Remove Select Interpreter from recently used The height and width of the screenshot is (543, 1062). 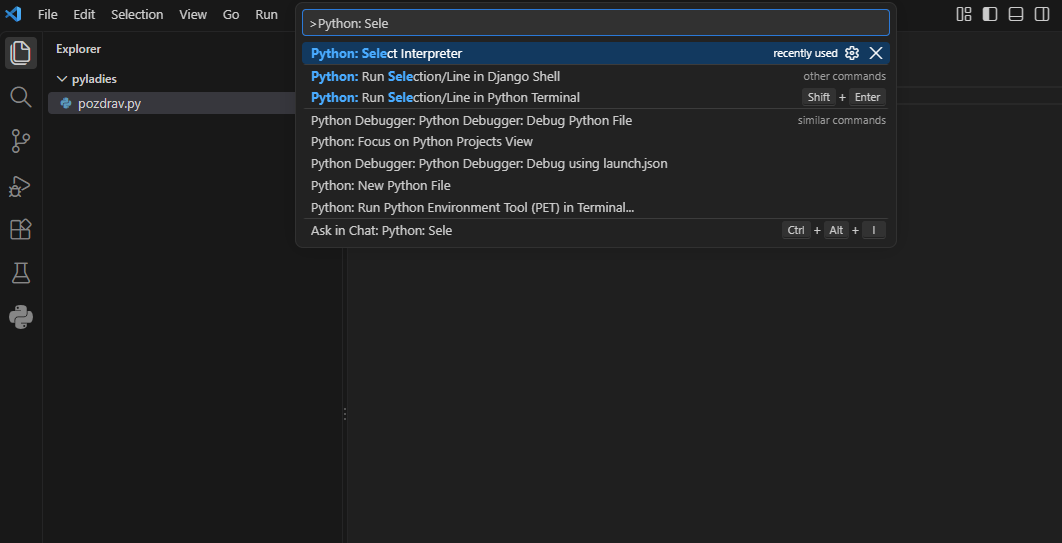876,53
